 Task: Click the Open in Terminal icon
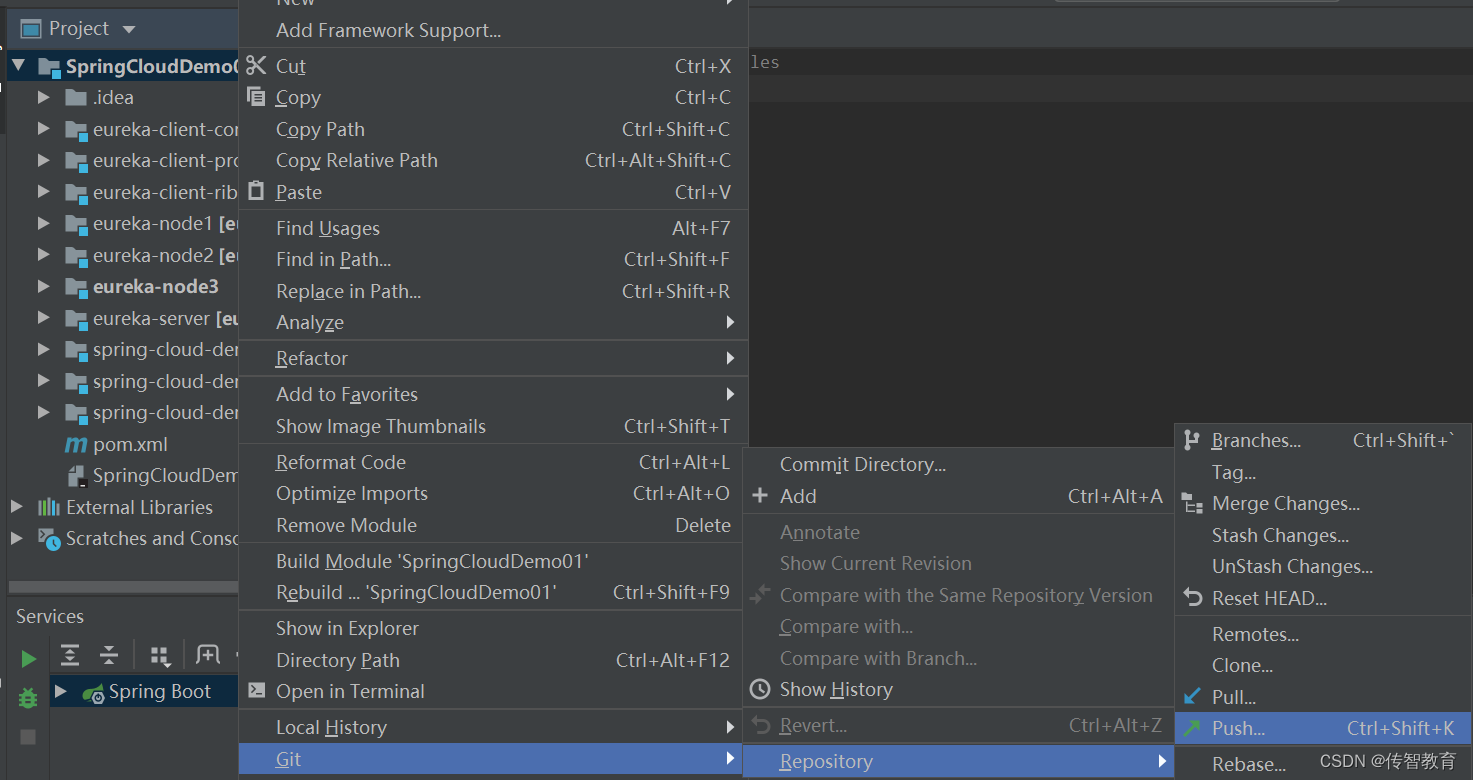click(257, 690)
